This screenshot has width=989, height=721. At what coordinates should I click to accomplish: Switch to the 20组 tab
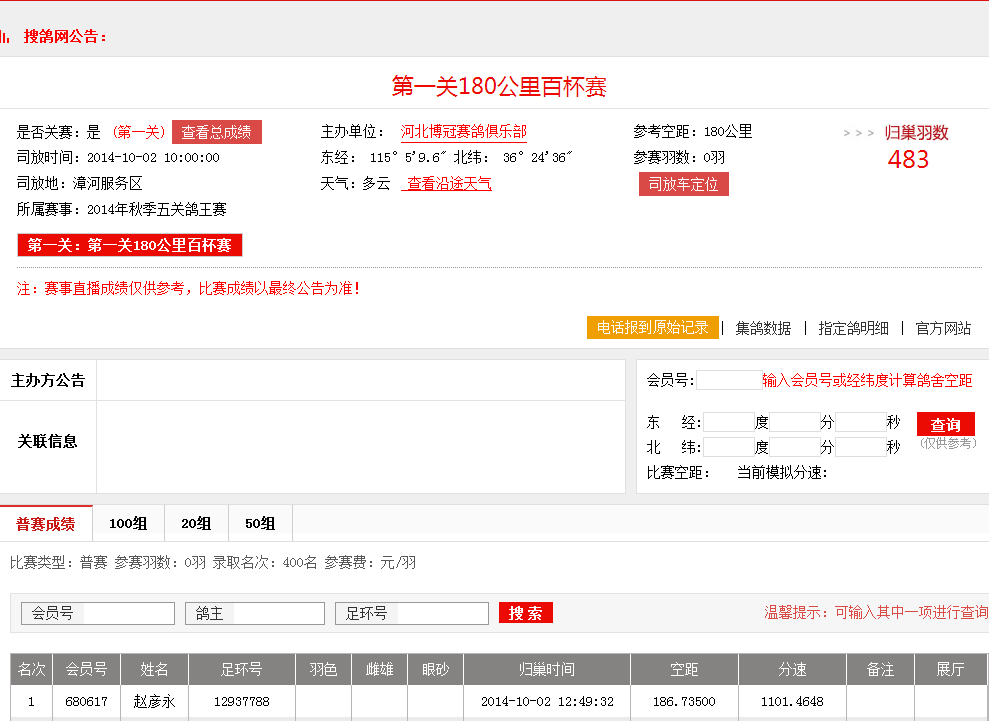click(196, 524)
